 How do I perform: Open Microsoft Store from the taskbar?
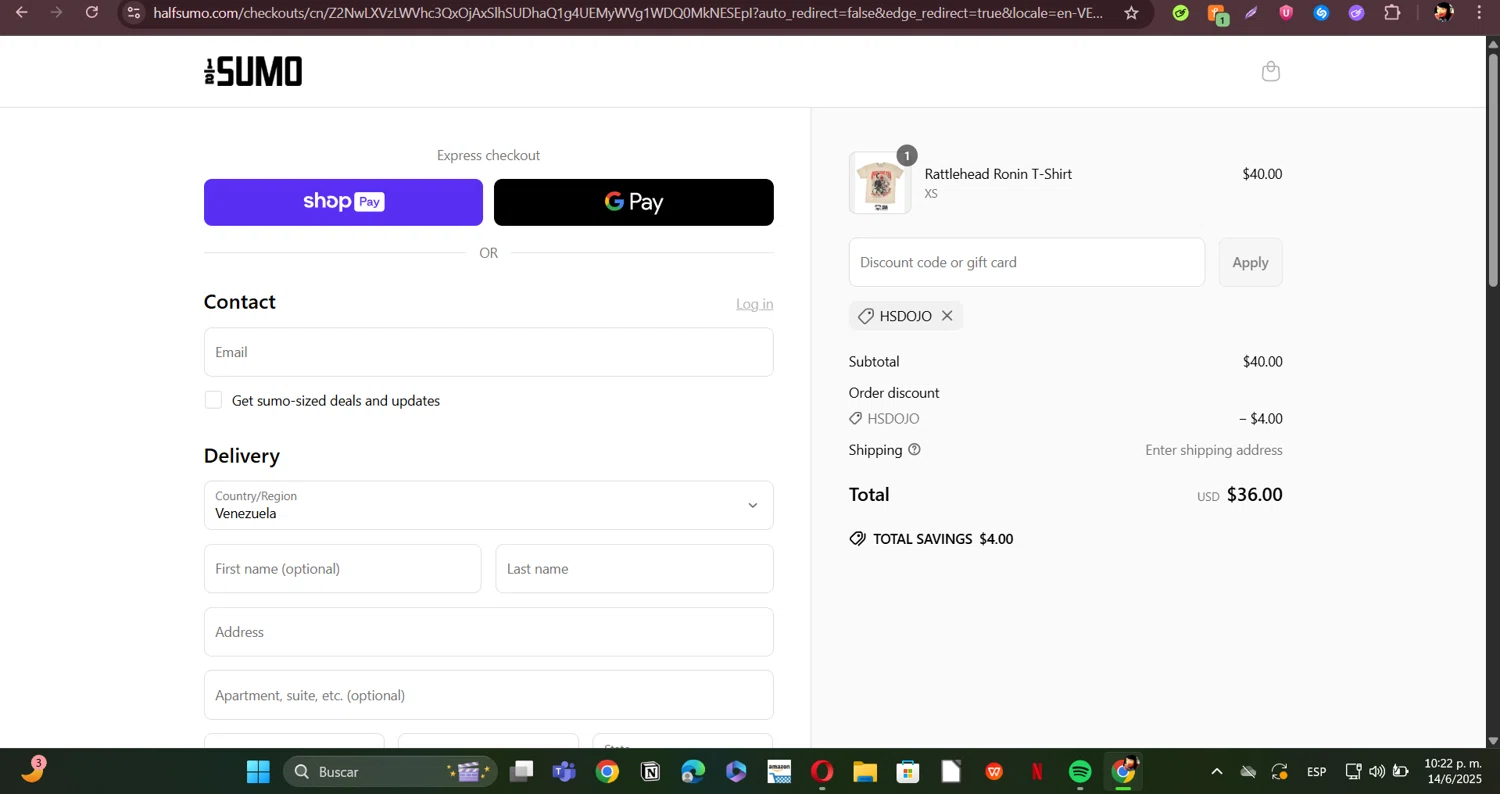click(908, 772)
